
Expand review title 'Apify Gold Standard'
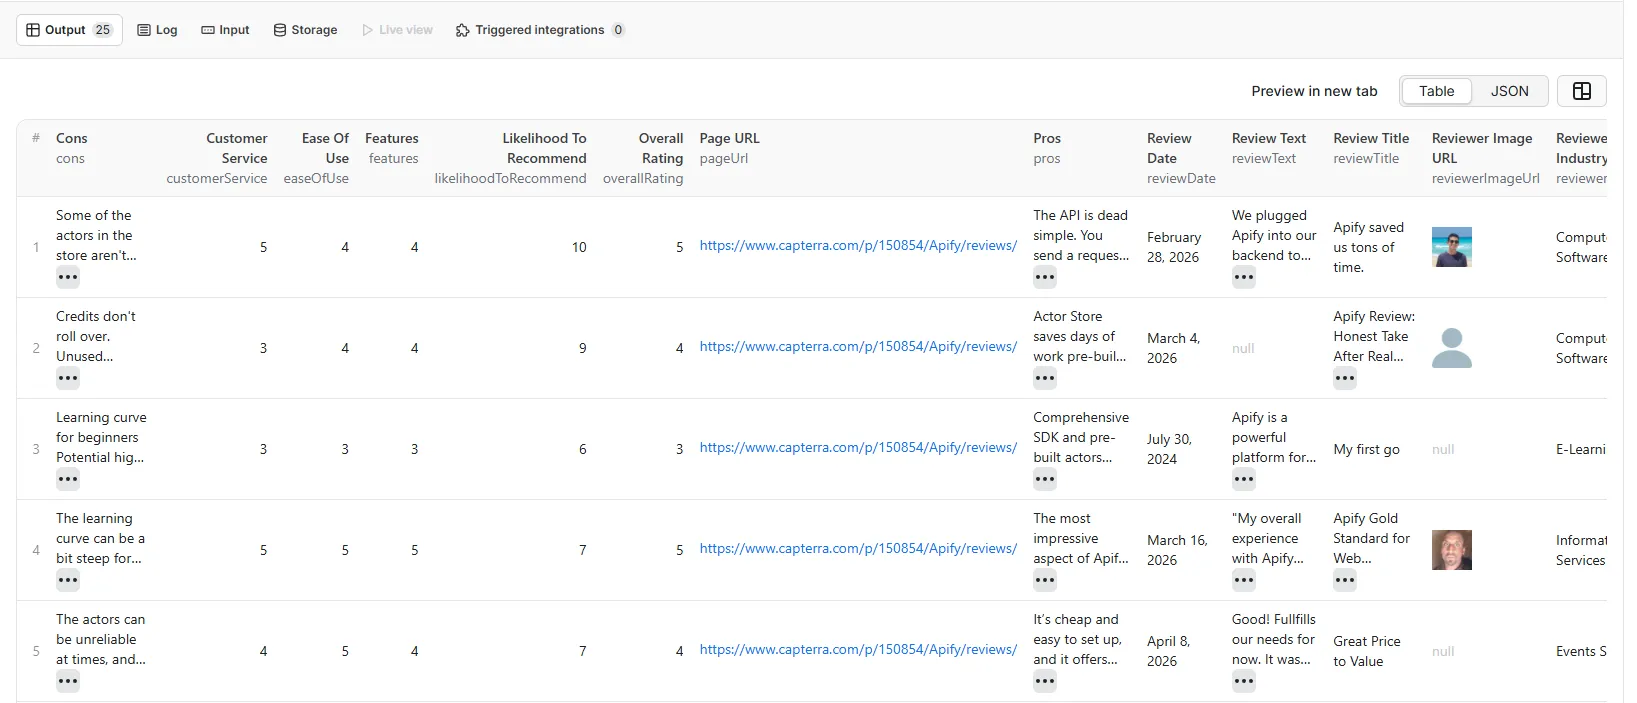1345,581
